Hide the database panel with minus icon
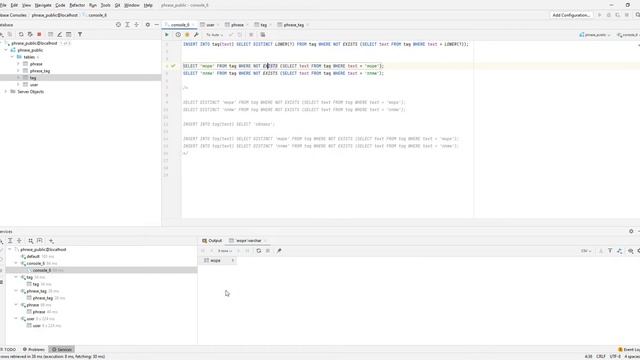 (156, 25)
